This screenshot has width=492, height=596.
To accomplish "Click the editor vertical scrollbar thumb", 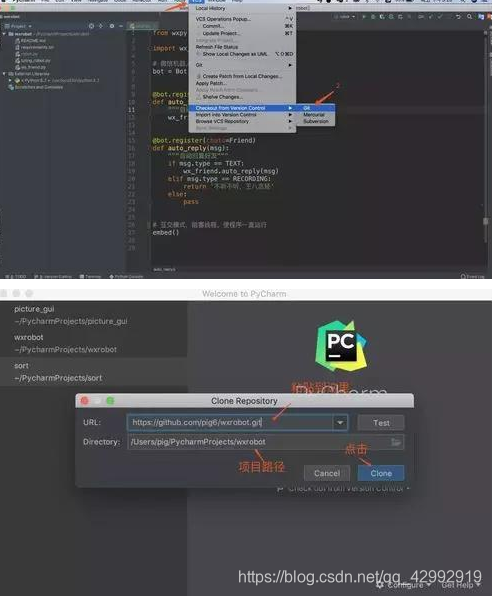I will coord(486,221).
